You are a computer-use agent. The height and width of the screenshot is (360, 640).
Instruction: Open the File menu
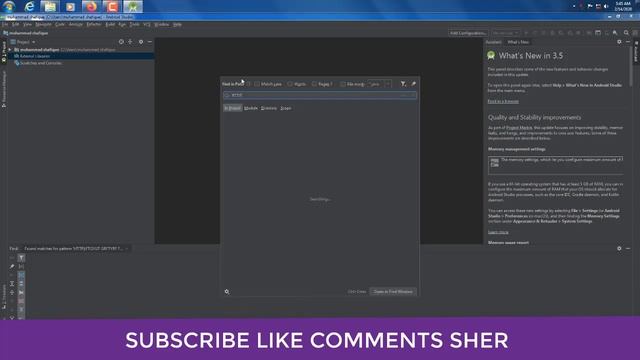pyautogui.click(x=5, y=24)
